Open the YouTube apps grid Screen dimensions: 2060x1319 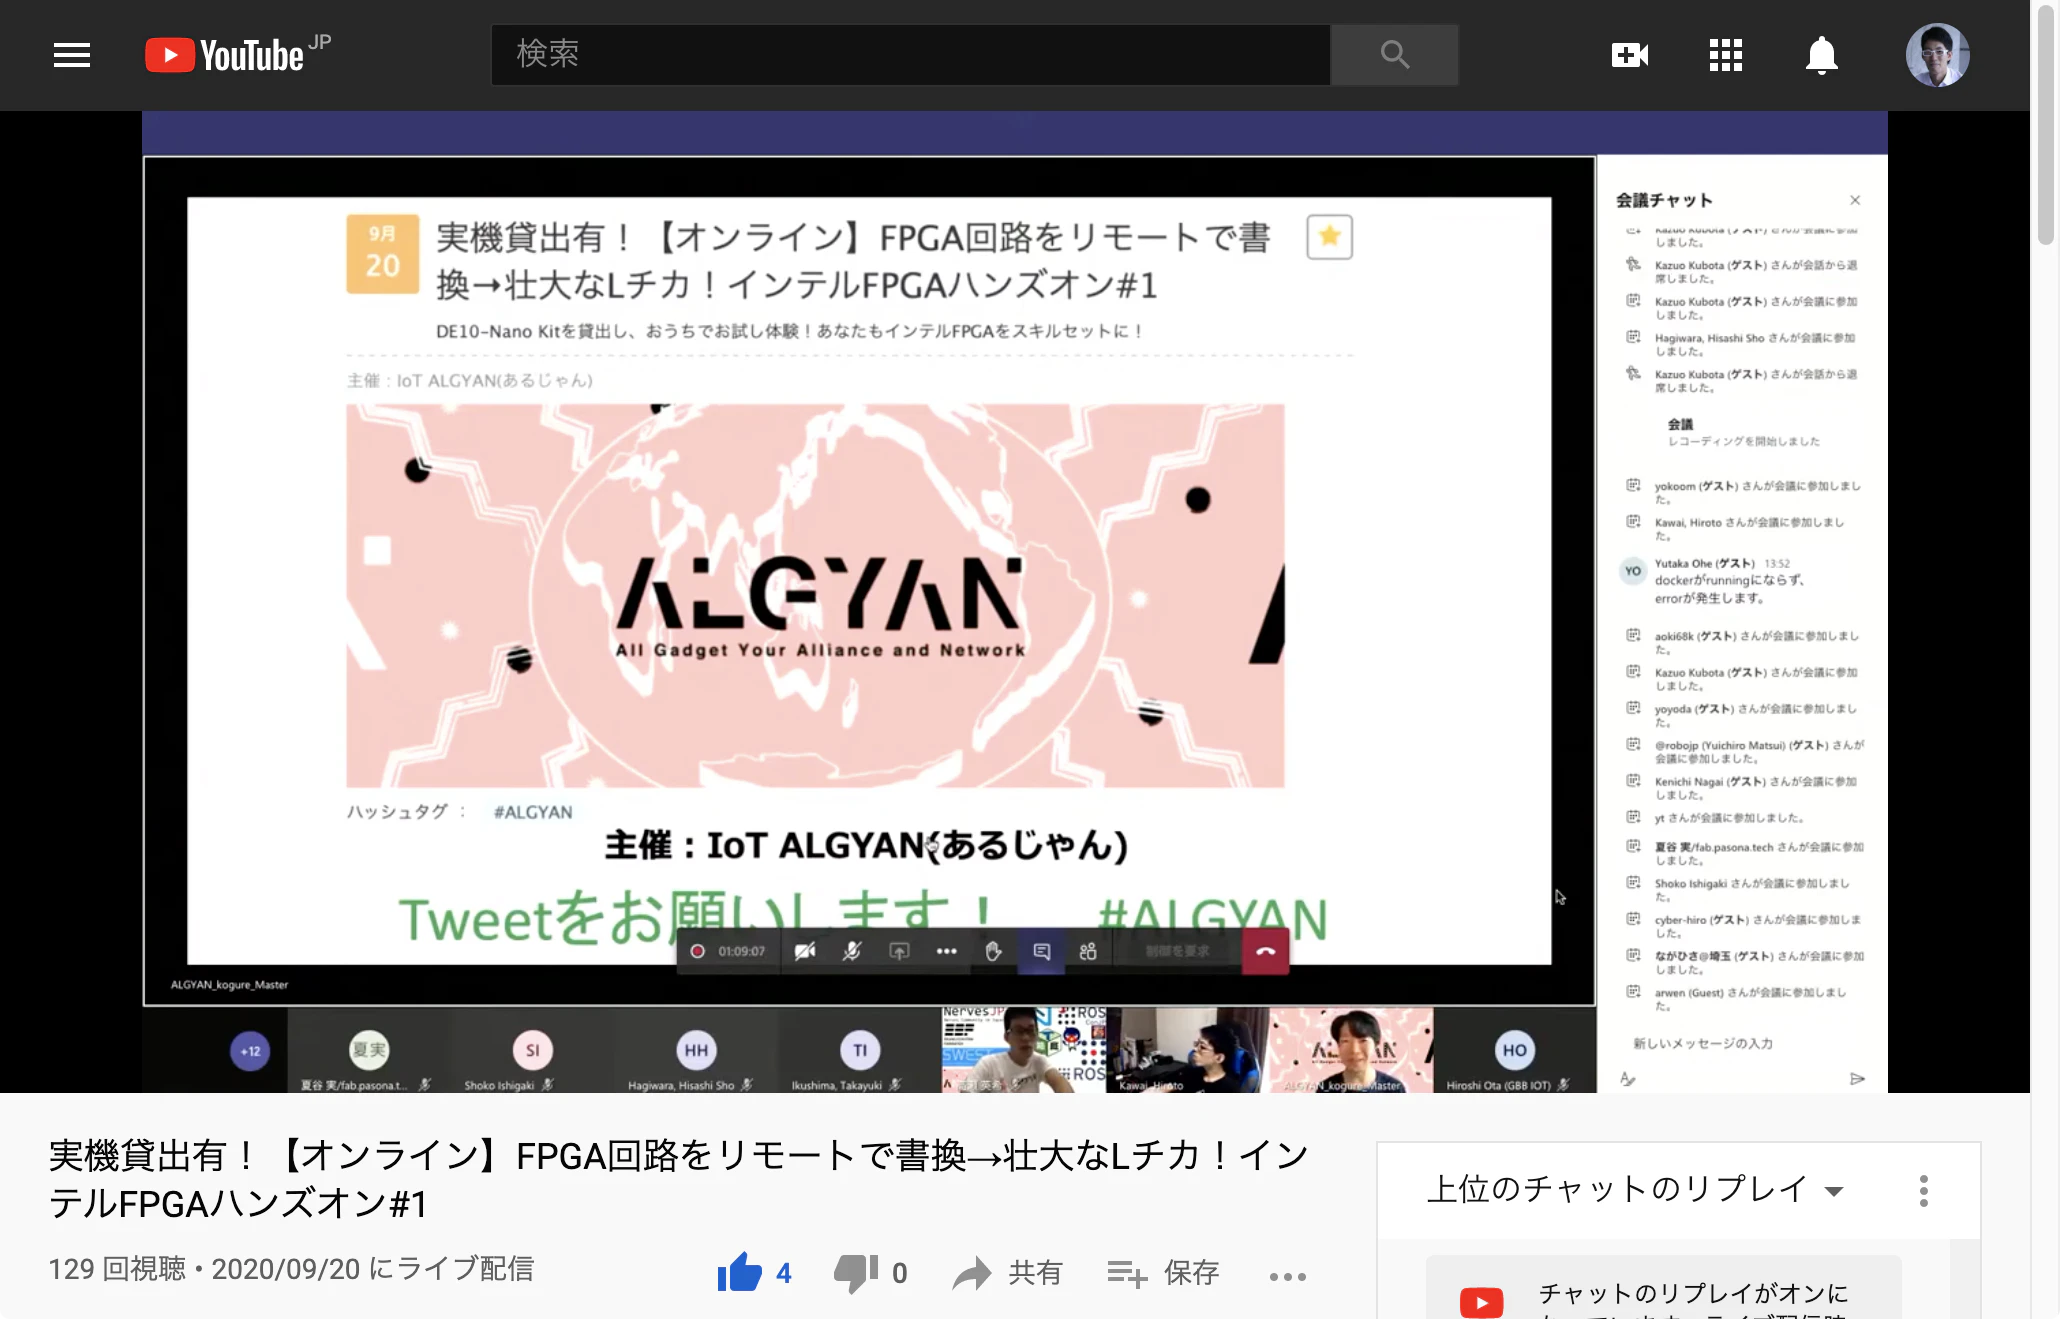(x=1725, y=55)
